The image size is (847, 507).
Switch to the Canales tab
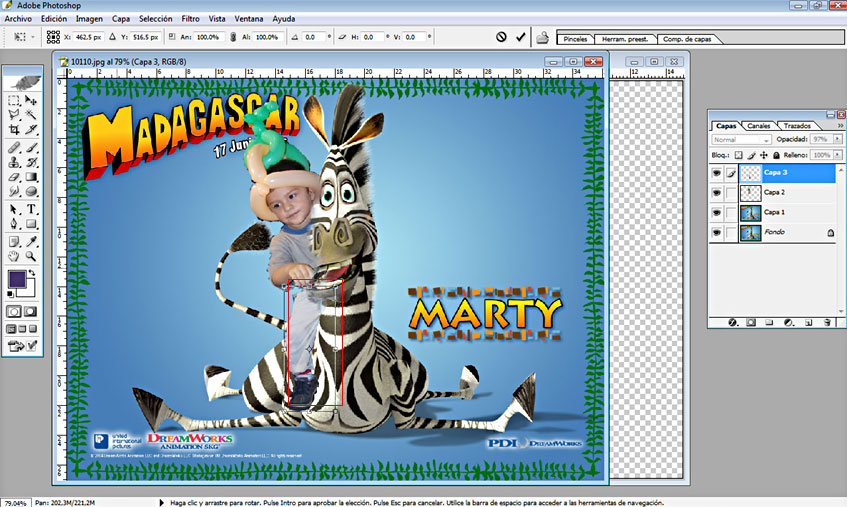tap(759, 126)
